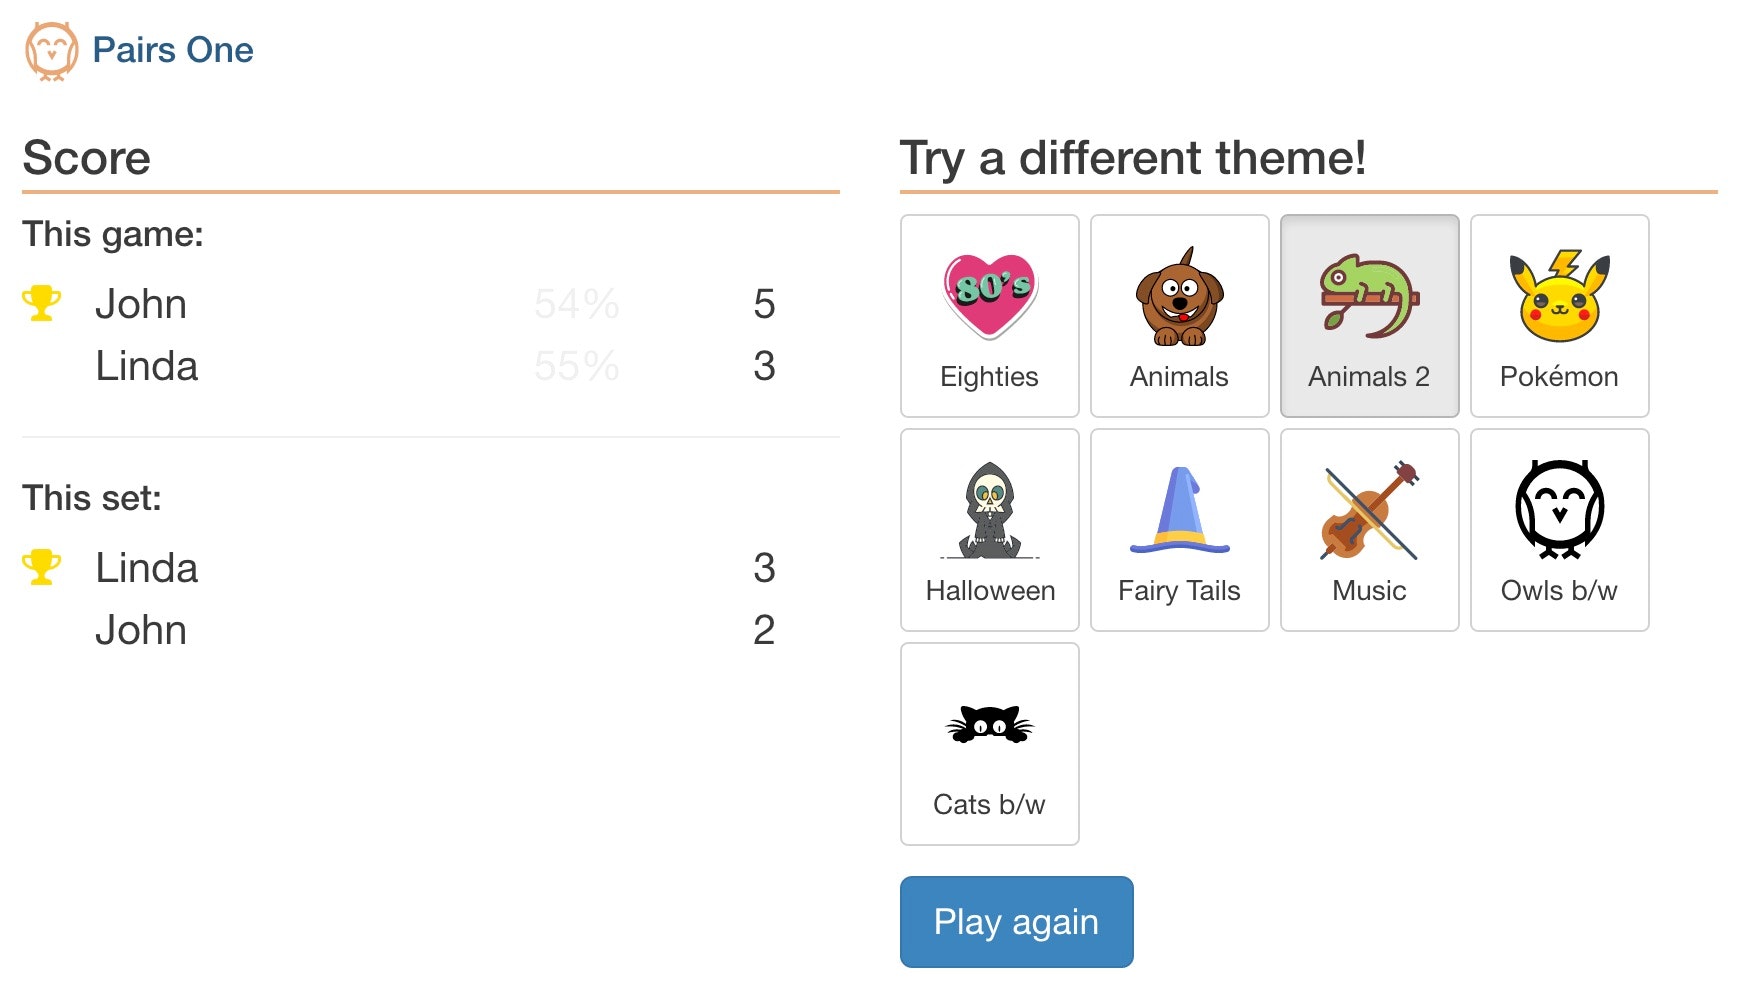Click John's game score of 5
Viewport: 1744px width, 1000px height.
point(764,304)
